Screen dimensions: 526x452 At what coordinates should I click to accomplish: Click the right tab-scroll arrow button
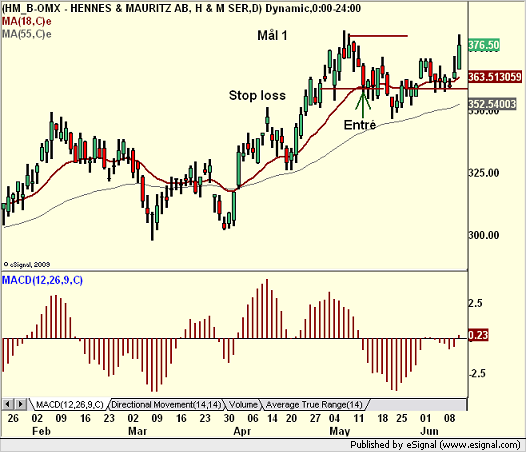point(20,404)
